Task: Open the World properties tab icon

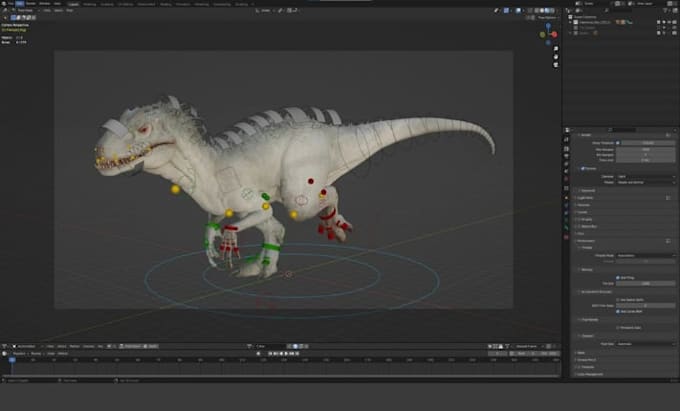Action: point(566,179)
